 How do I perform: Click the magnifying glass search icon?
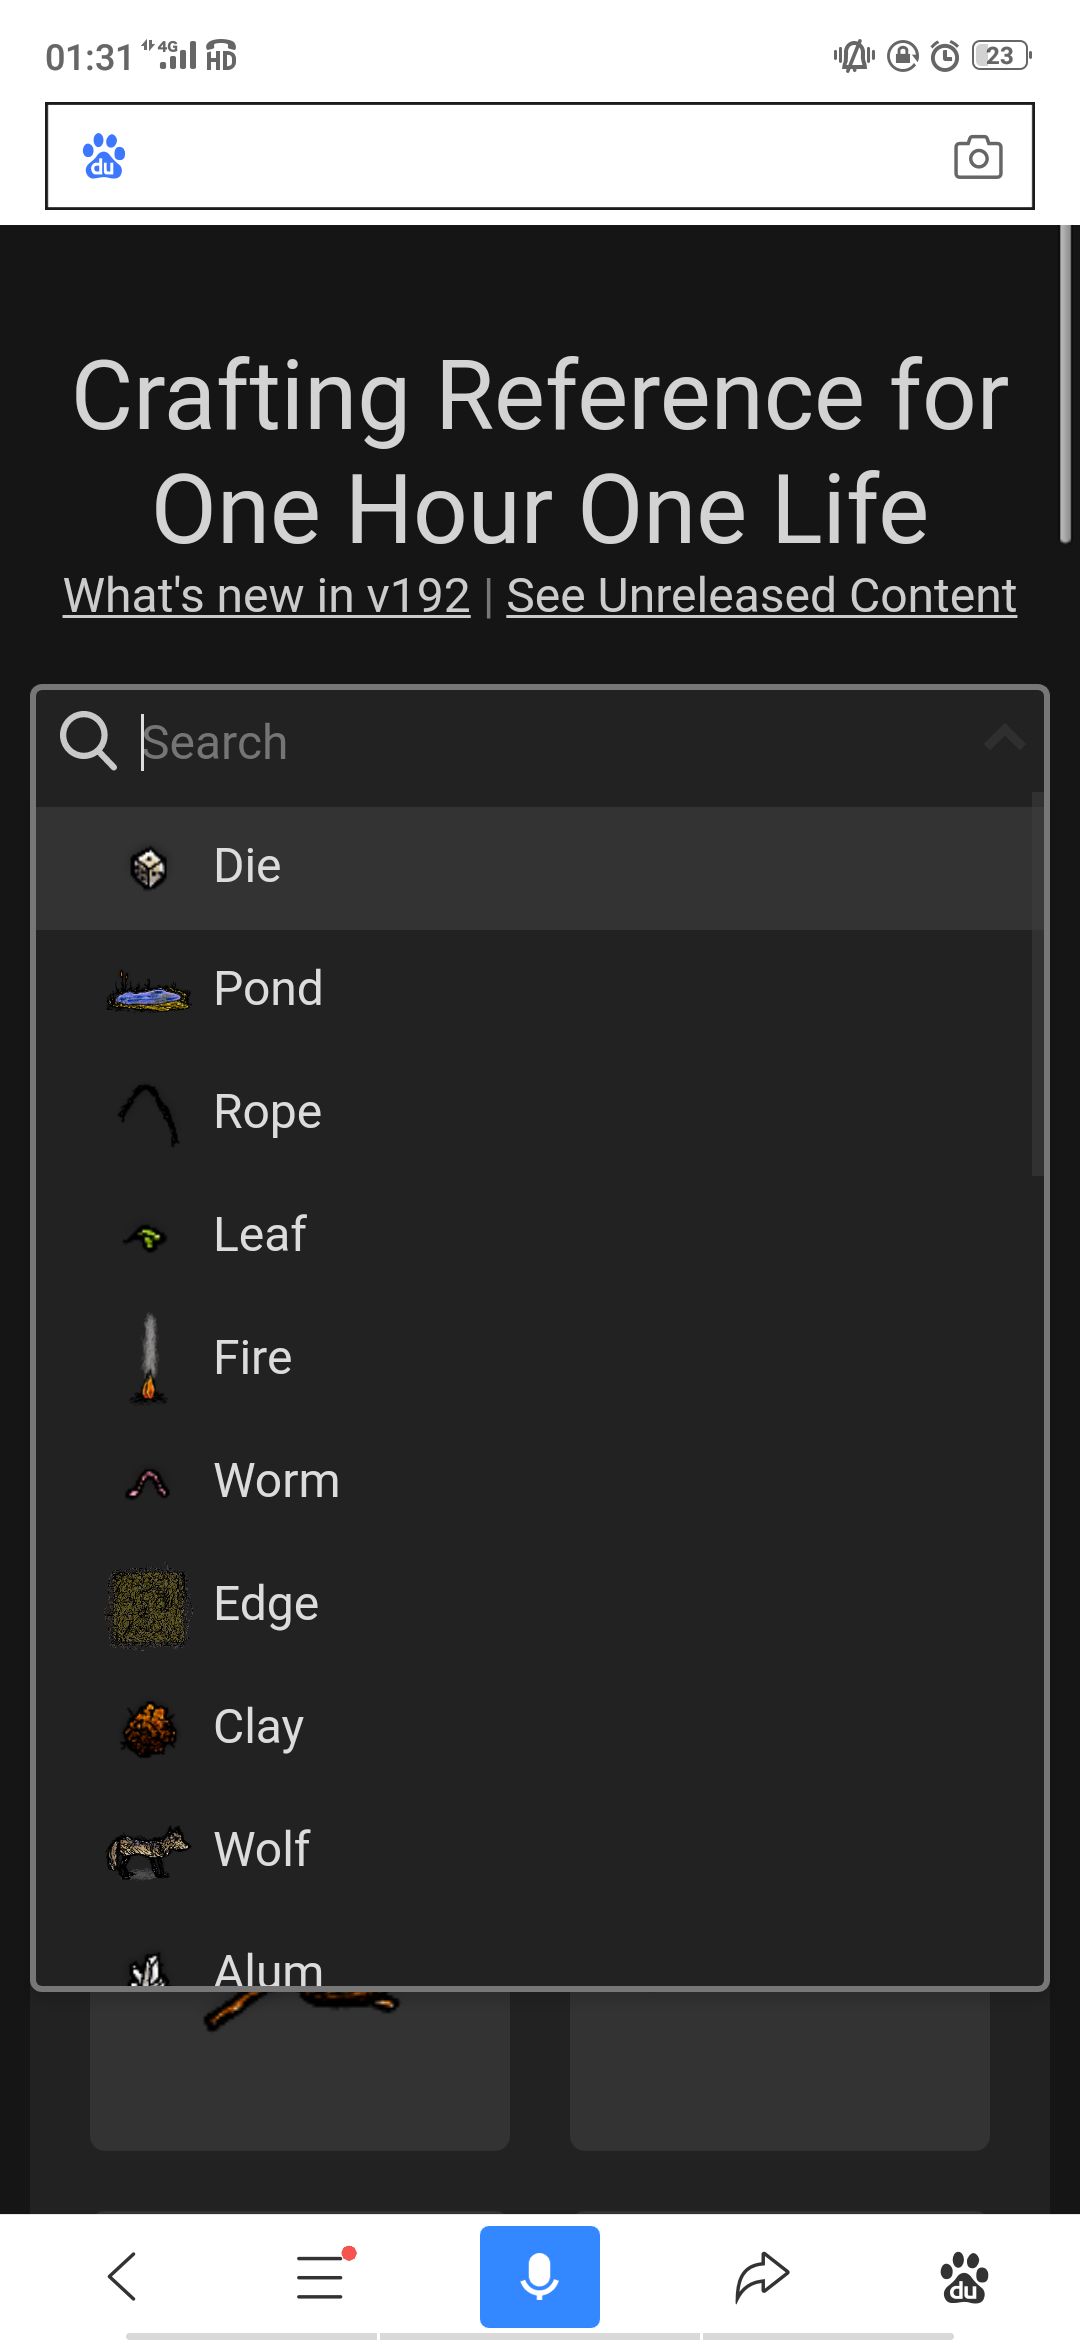(88, 741)
